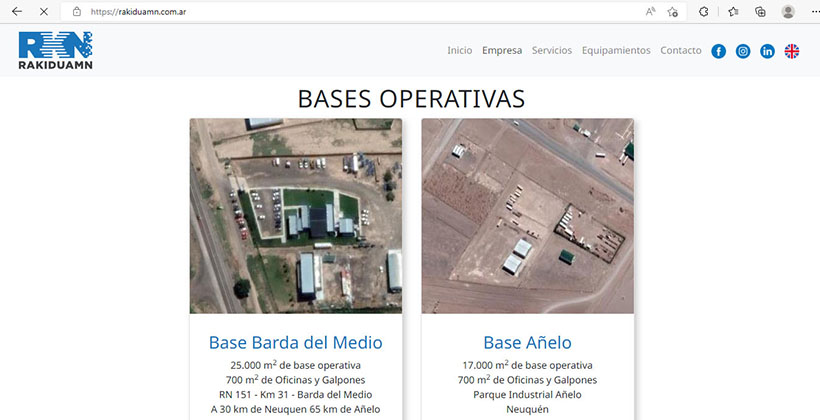Go to the Inicio menu item
This screenshot has height=420, width=820.
pos(459,50)
